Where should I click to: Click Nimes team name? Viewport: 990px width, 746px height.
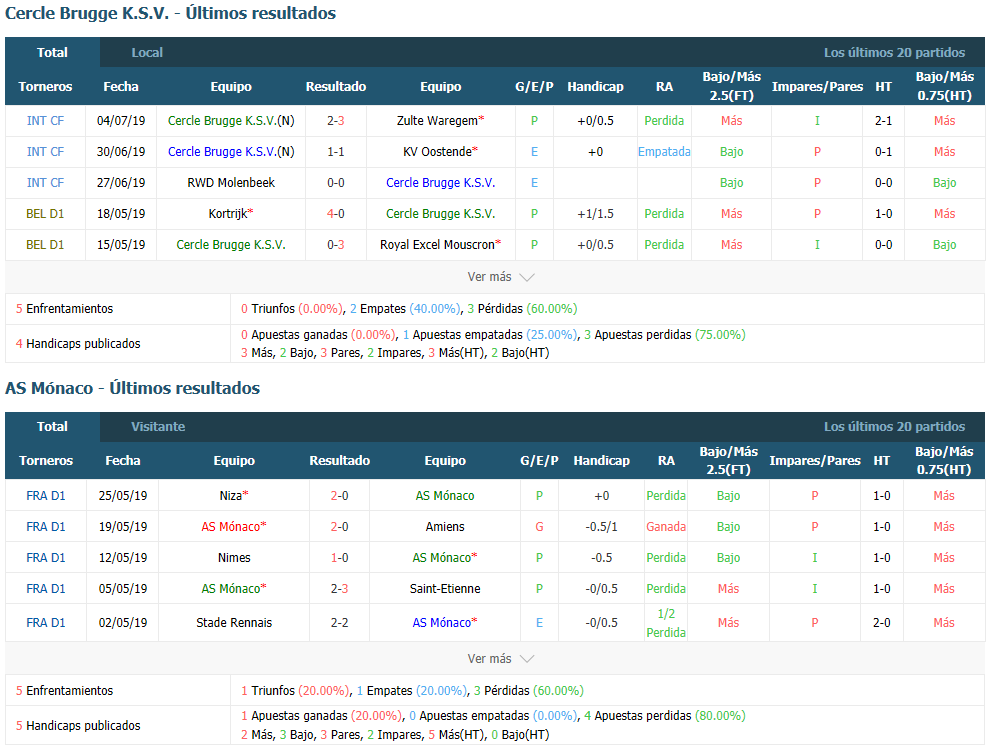(234, 557)
